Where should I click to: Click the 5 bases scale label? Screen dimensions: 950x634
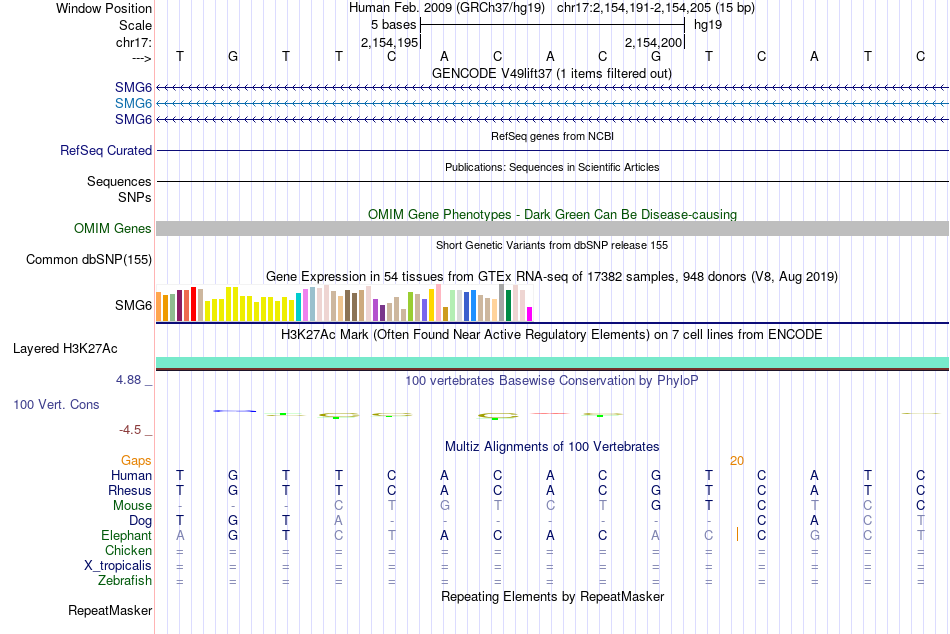[x=394, y=25]
